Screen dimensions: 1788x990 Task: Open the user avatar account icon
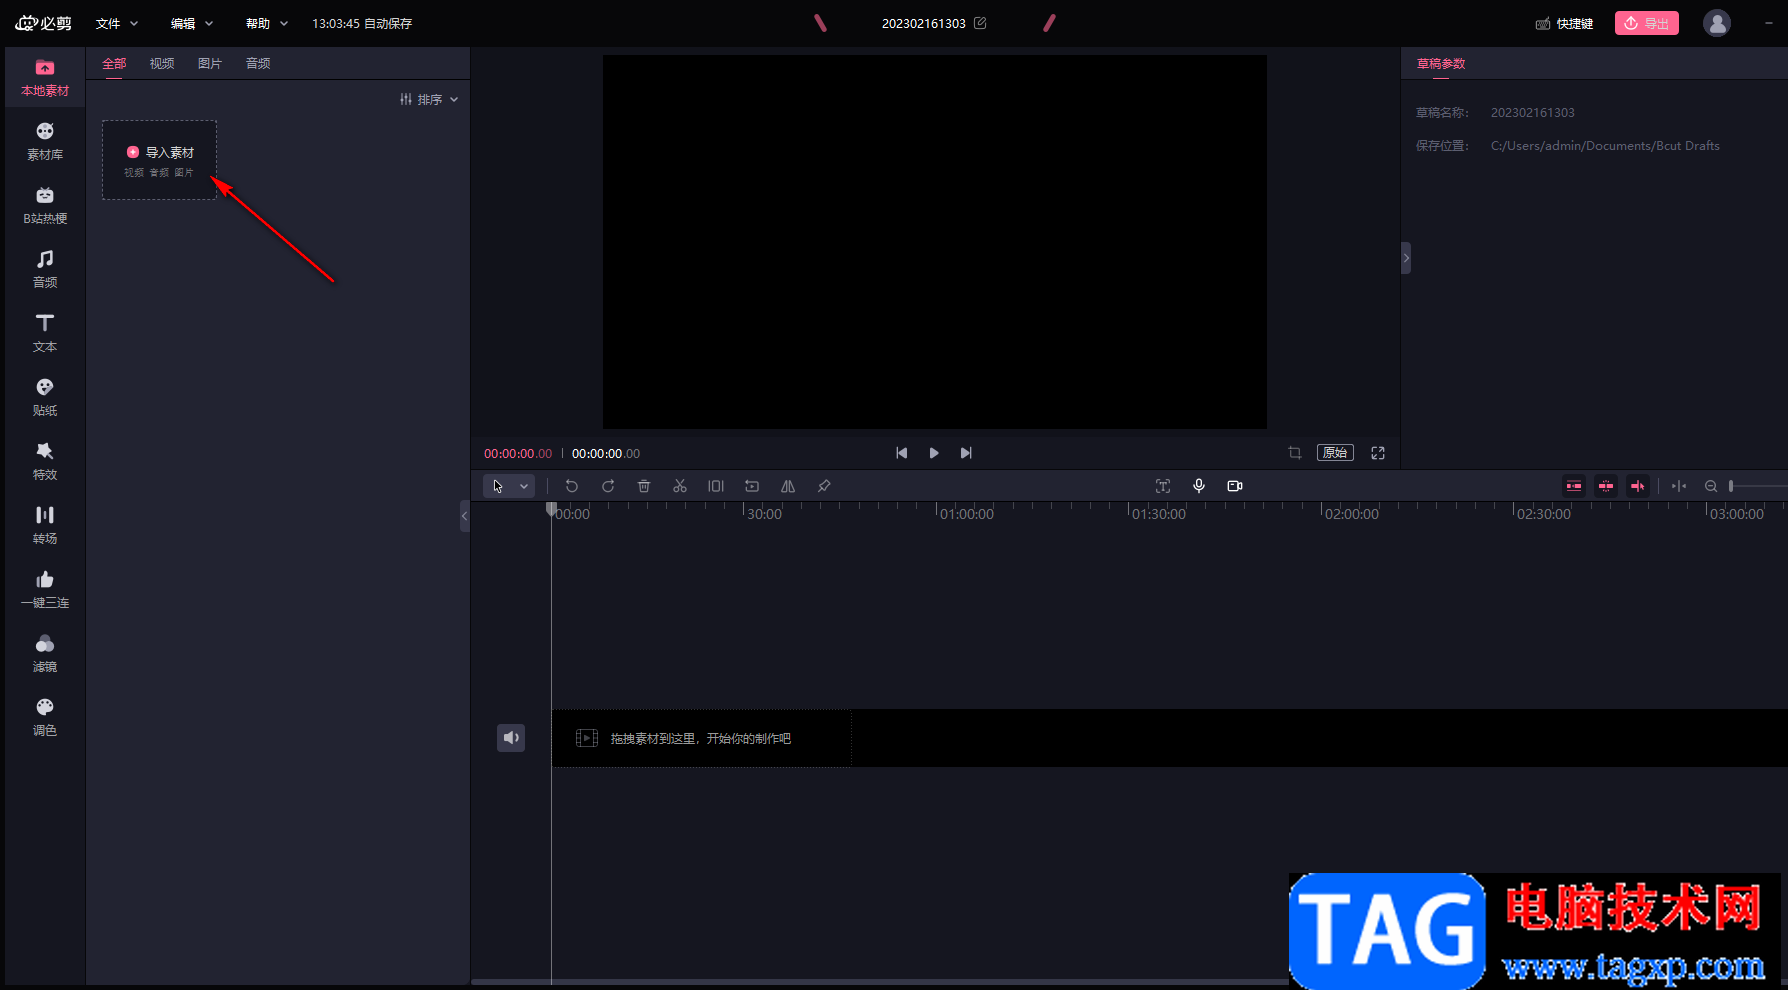click(x=1717, y=23)
